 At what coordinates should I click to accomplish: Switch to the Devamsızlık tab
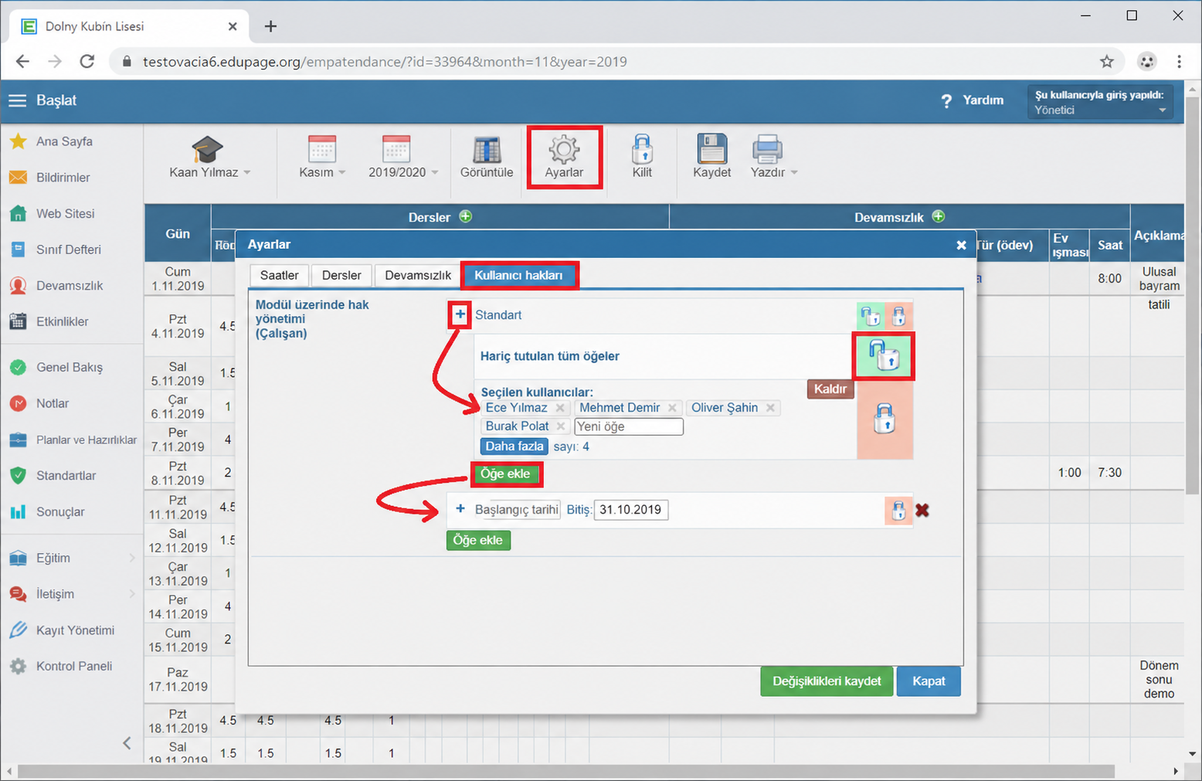[418, 275]
